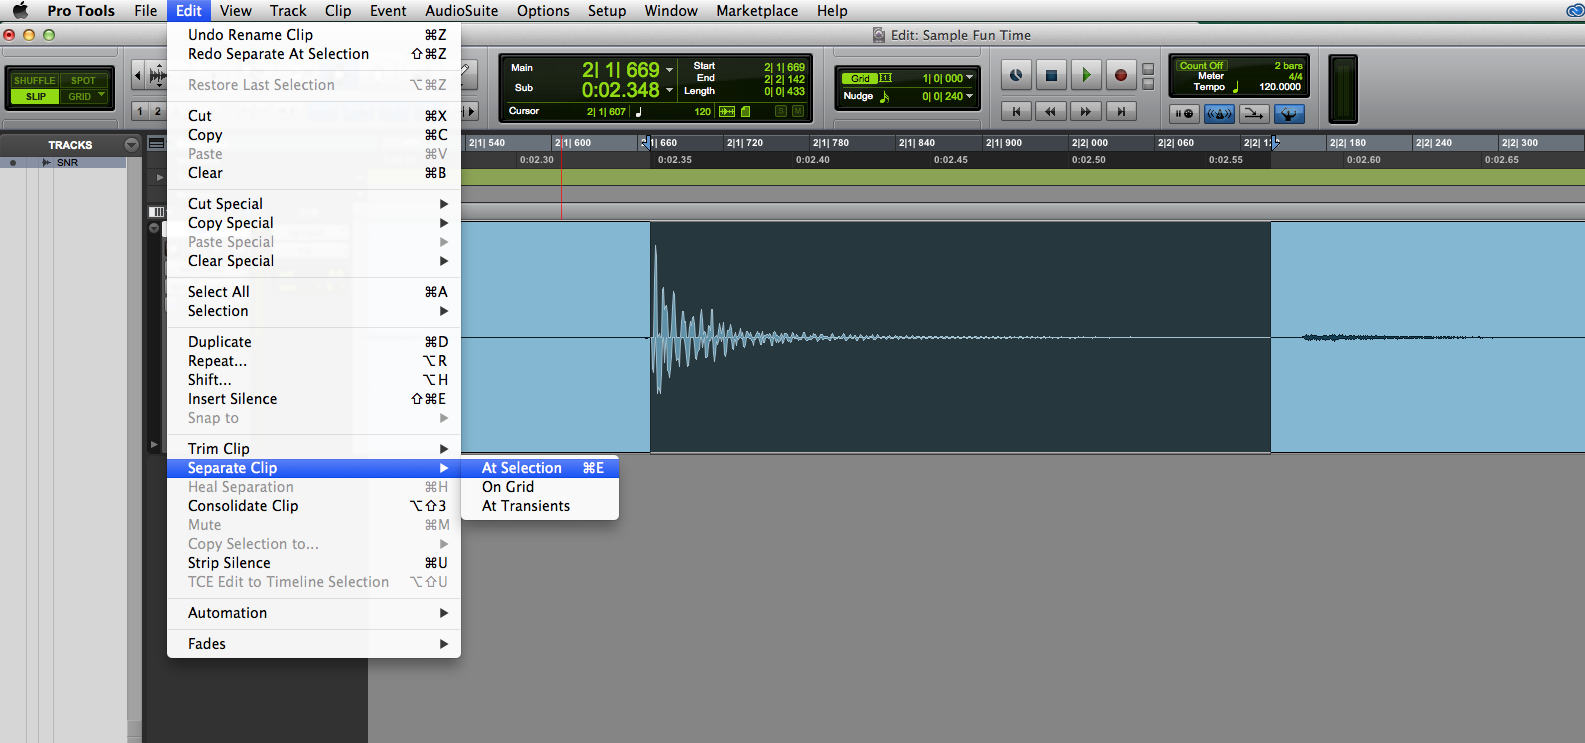Choose Strip Silence from the Edit menu
The image size is (1585, 743).
click(x=314, y=563)
